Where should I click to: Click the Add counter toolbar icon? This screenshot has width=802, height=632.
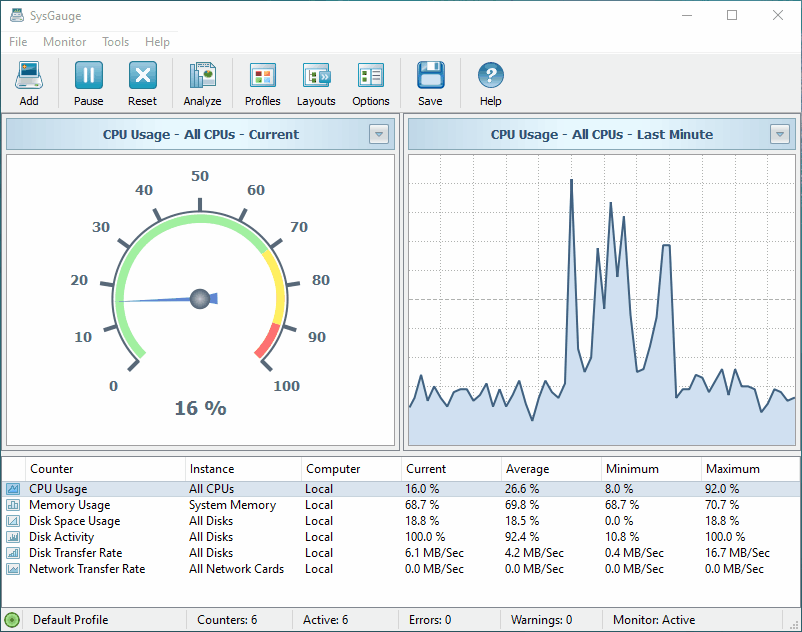[x=29, y=75]
